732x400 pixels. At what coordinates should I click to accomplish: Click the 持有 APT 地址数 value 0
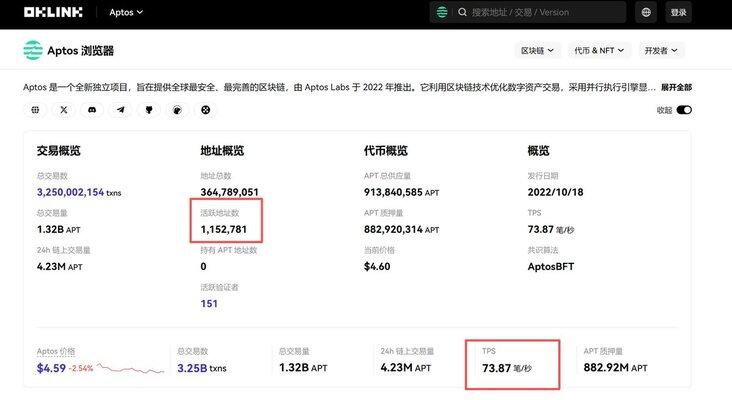tap(204, 267)
